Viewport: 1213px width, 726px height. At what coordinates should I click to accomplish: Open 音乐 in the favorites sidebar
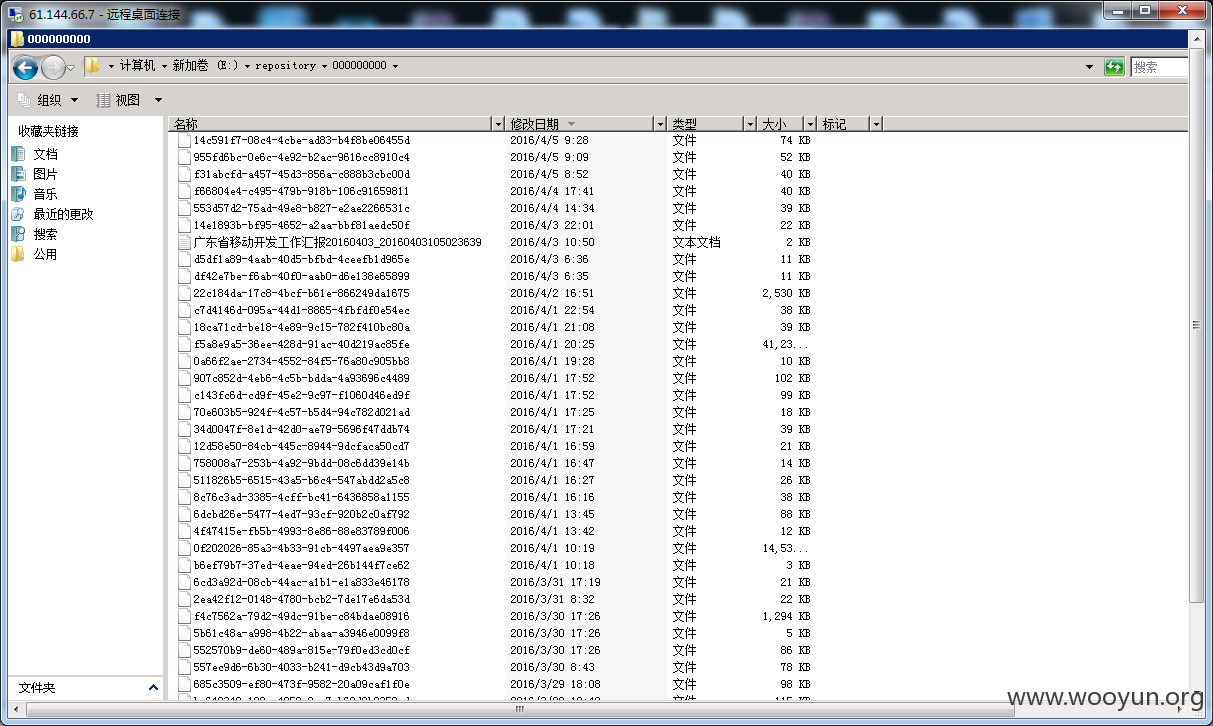(x=45, y=194)
